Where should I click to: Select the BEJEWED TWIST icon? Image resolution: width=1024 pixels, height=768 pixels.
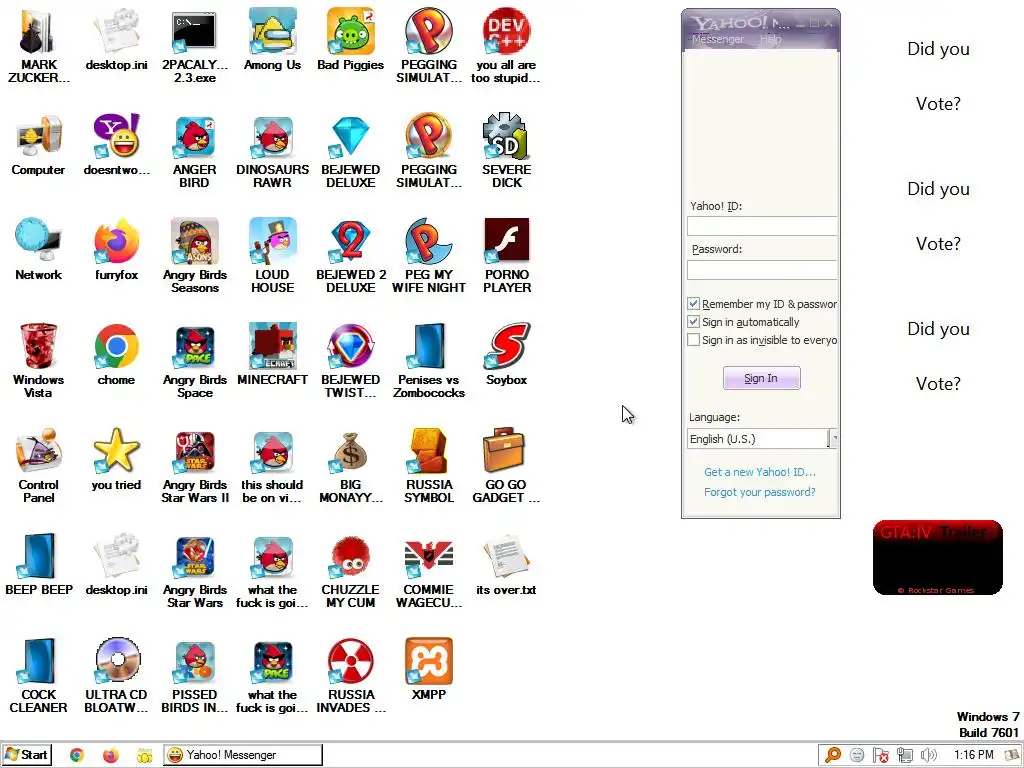point(351,360)
